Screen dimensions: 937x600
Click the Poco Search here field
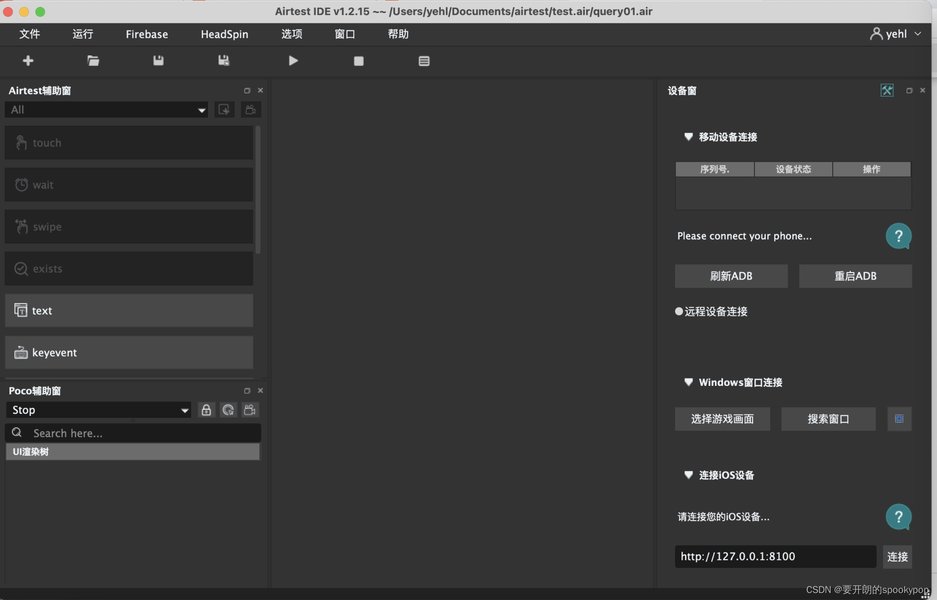coord(133,433)
